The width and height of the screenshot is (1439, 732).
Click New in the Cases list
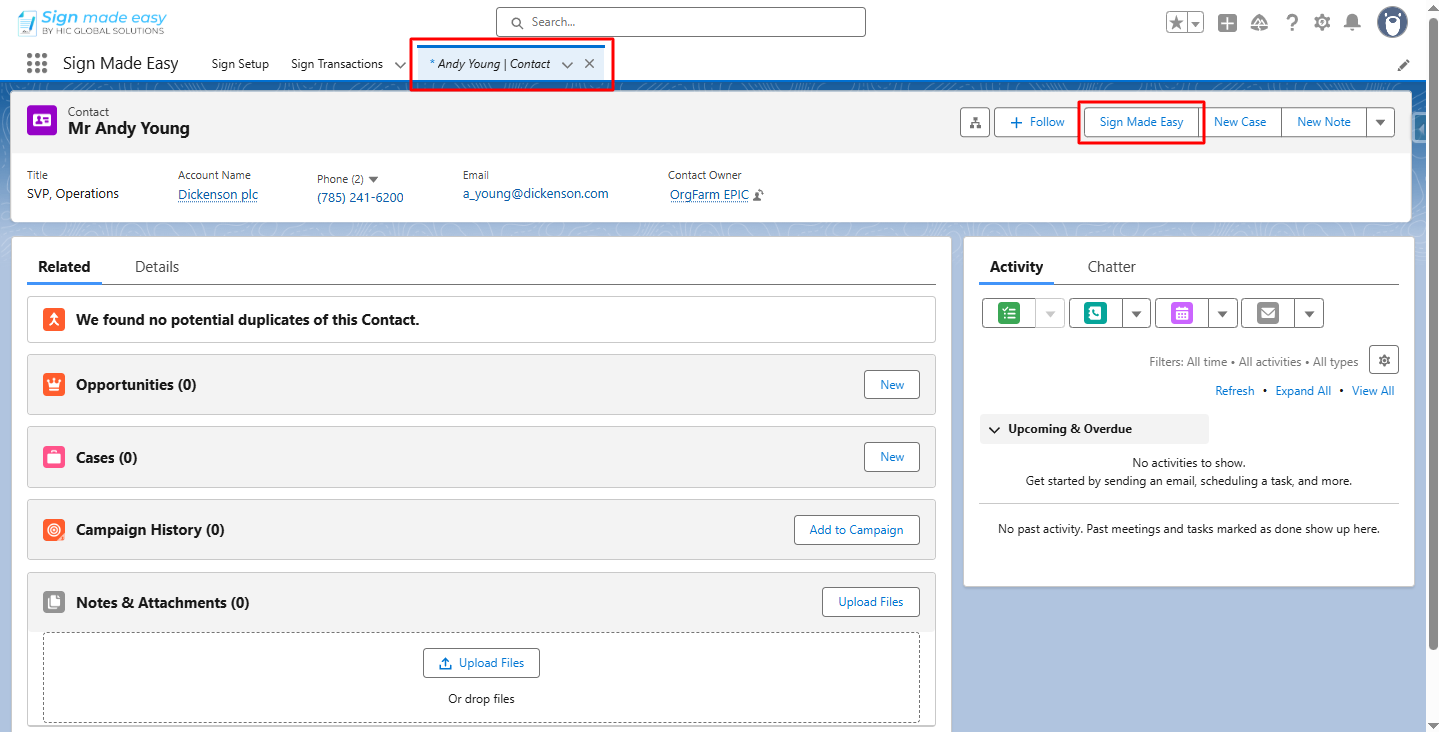tap(892, 457)
